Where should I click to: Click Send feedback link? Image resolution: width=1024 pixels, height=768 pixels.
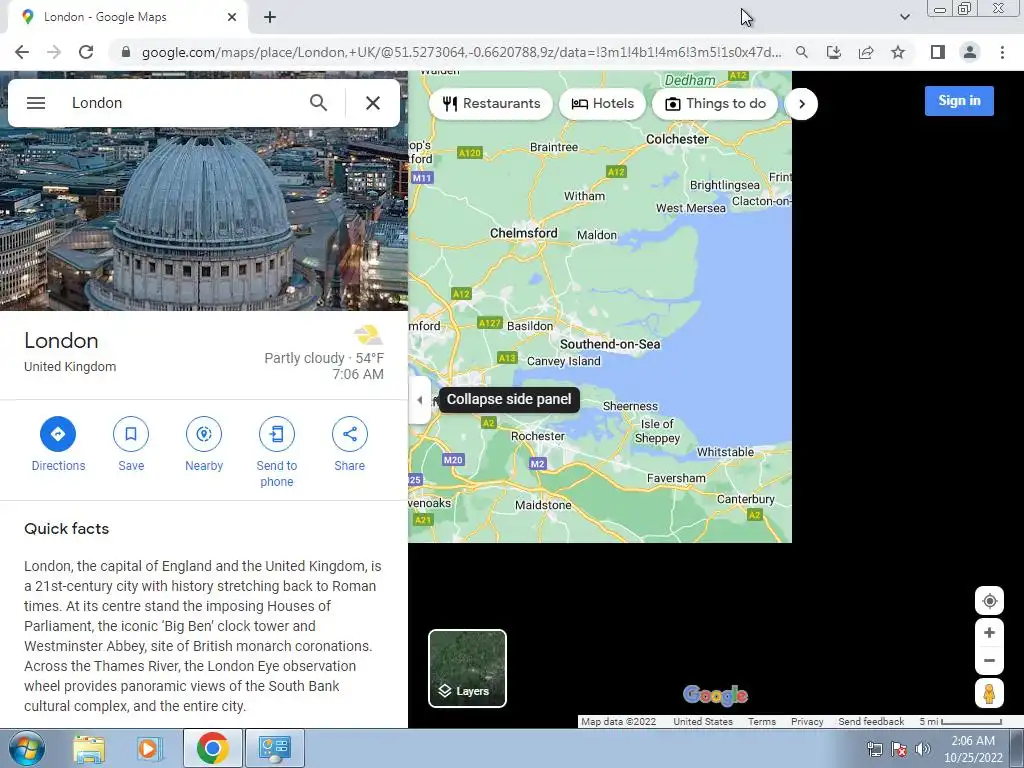coord(871,722)
